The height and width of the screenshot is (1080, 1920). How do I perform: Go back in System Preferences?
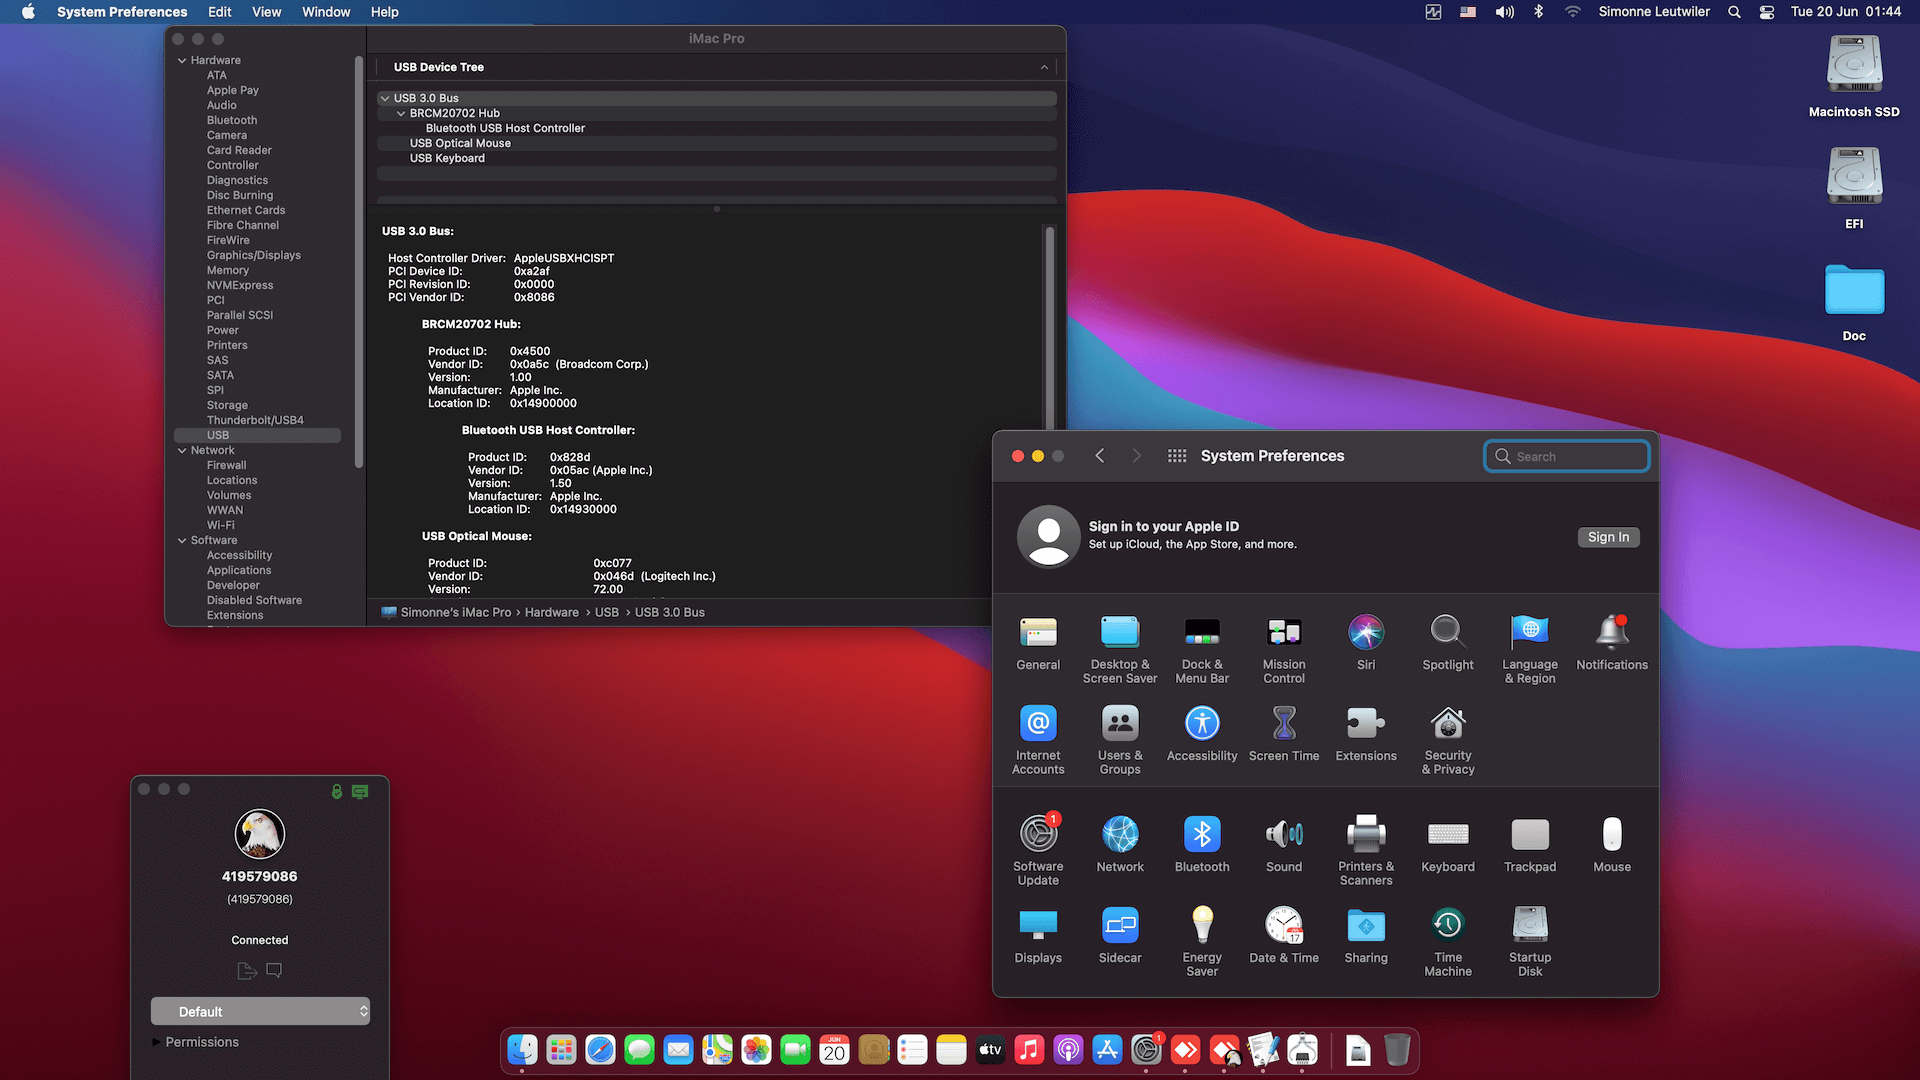pyautogui.click(x=1100, y=456)
